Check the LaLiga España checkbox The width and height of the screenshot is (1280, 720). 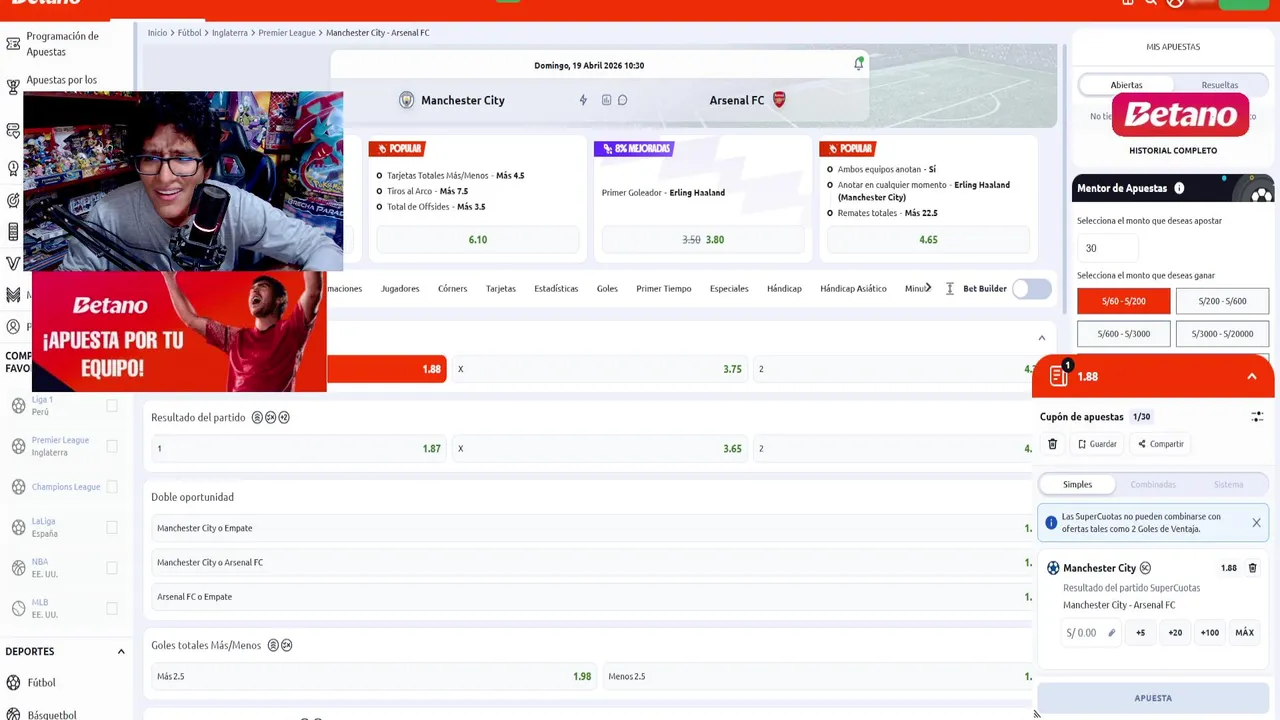112,527
